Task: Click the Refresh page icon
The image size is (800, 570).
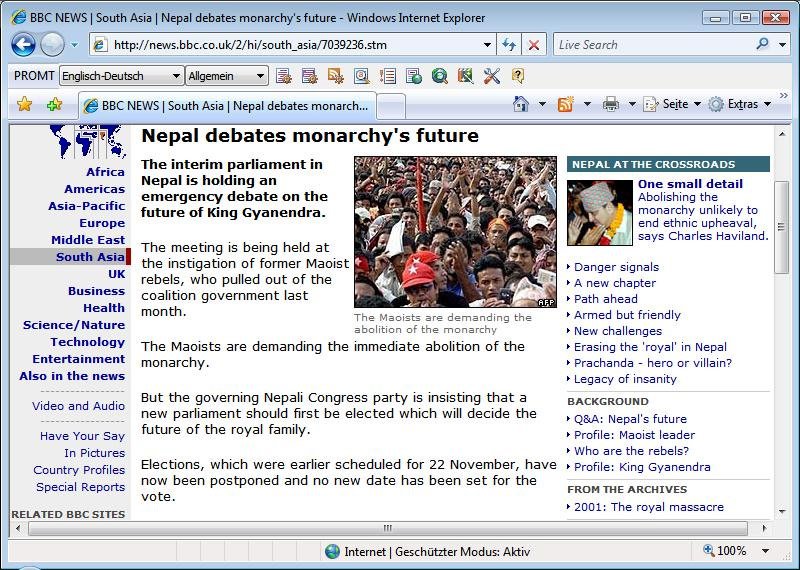Action: 509,45
